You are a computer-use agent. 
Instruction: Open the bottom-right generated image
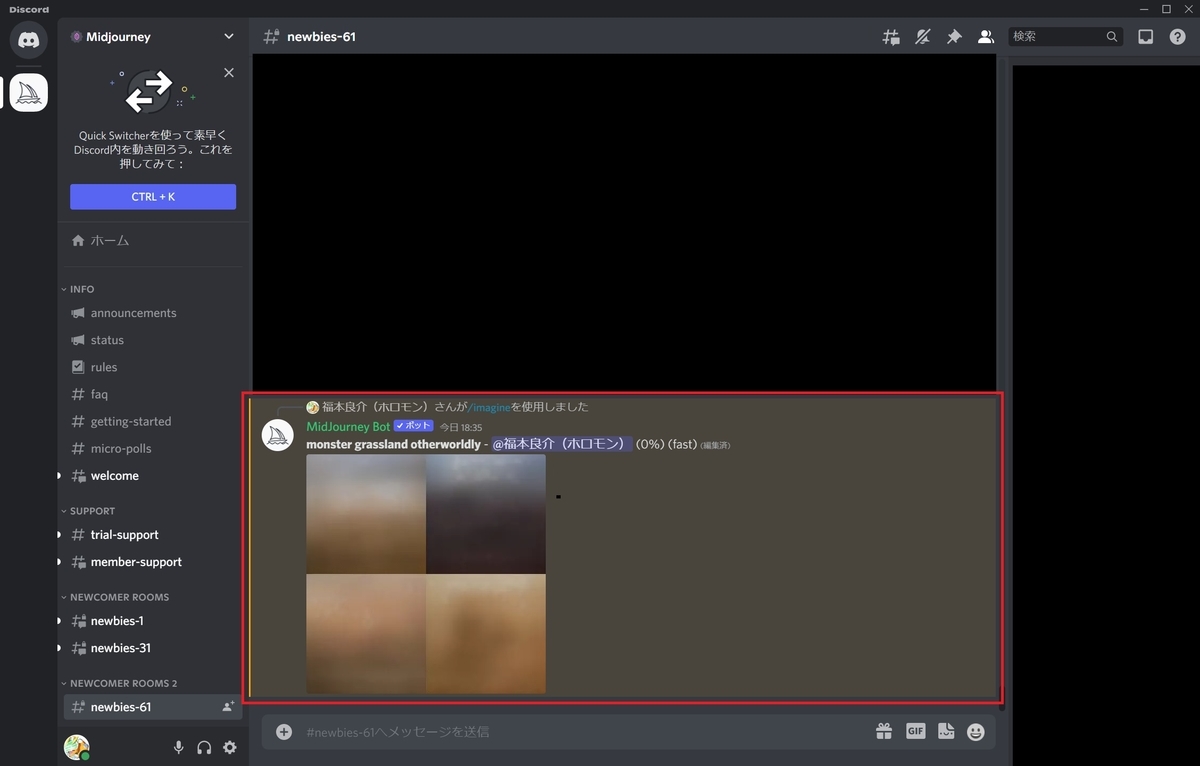[x=486, y=634]
